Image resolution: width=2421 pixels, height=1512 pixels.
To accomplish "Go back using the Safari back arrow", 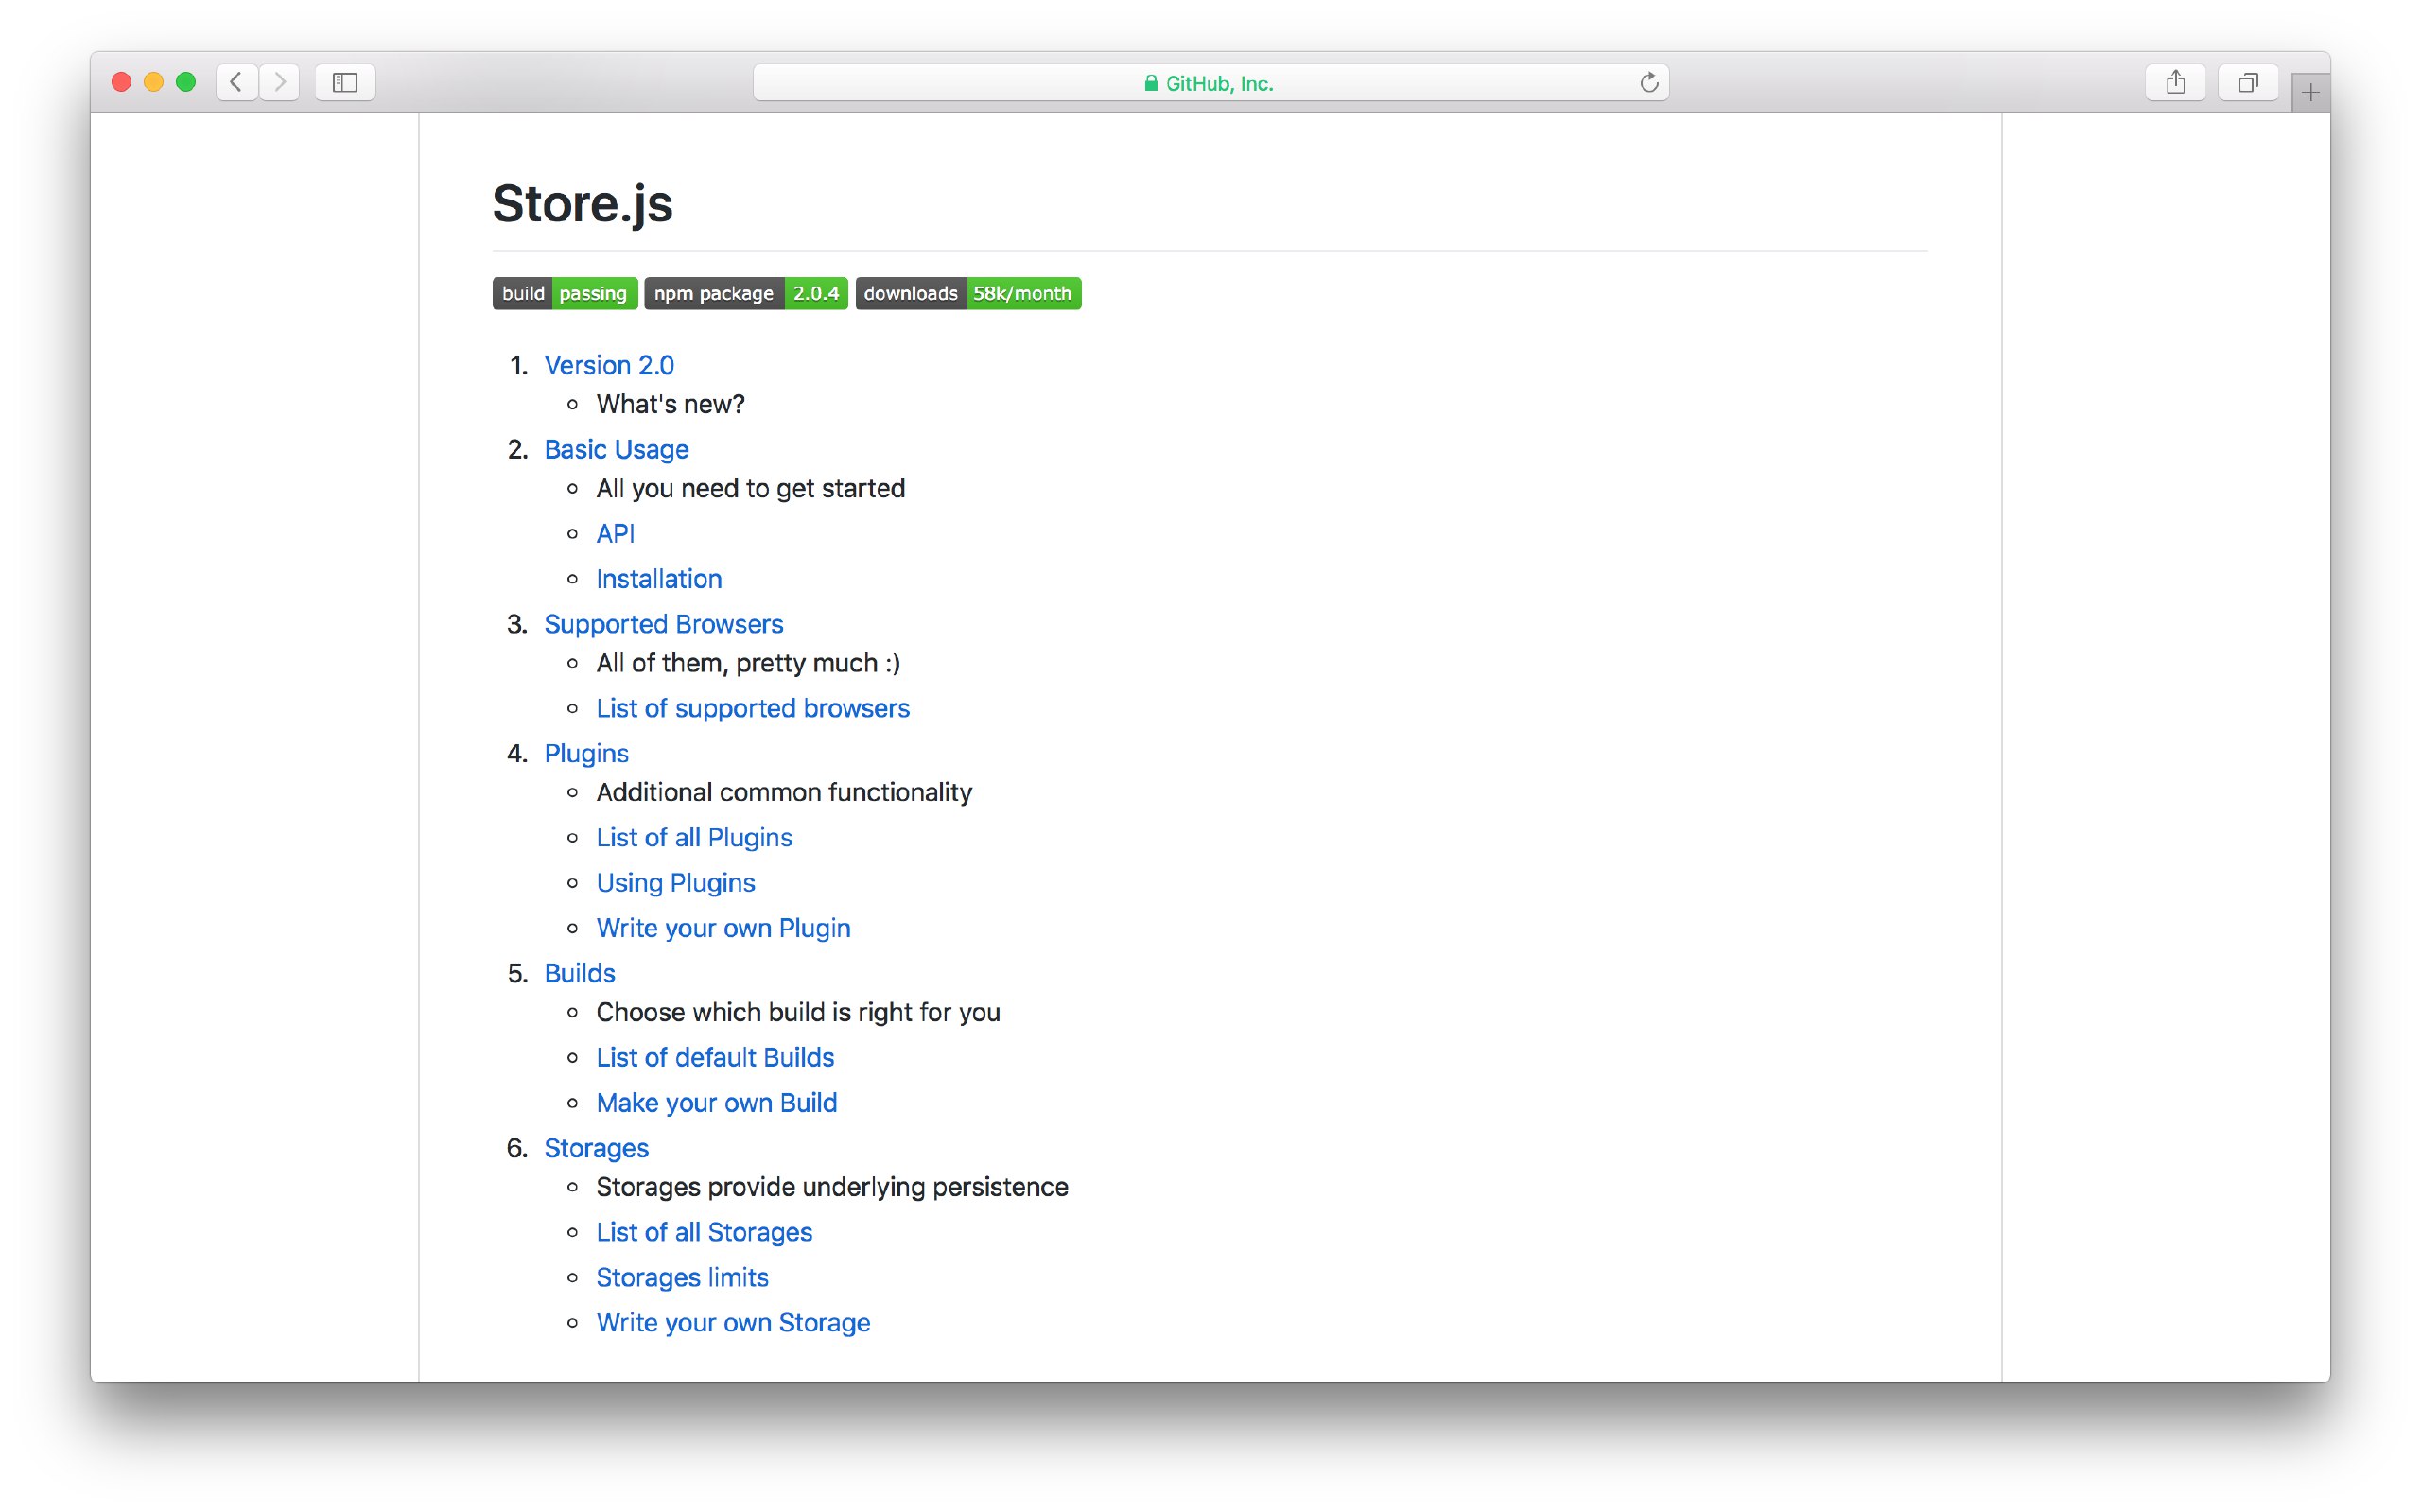I will pos(237,82).
